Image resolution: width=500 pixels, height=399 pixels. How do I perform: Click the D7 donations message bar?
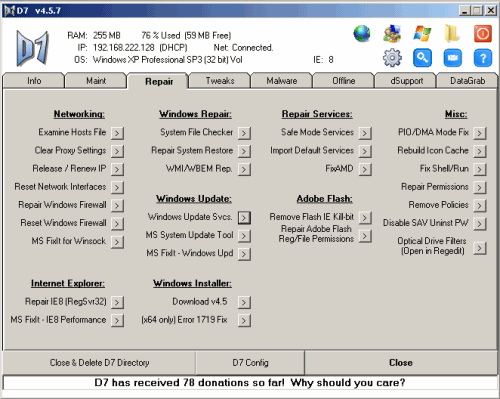point(250,382)
